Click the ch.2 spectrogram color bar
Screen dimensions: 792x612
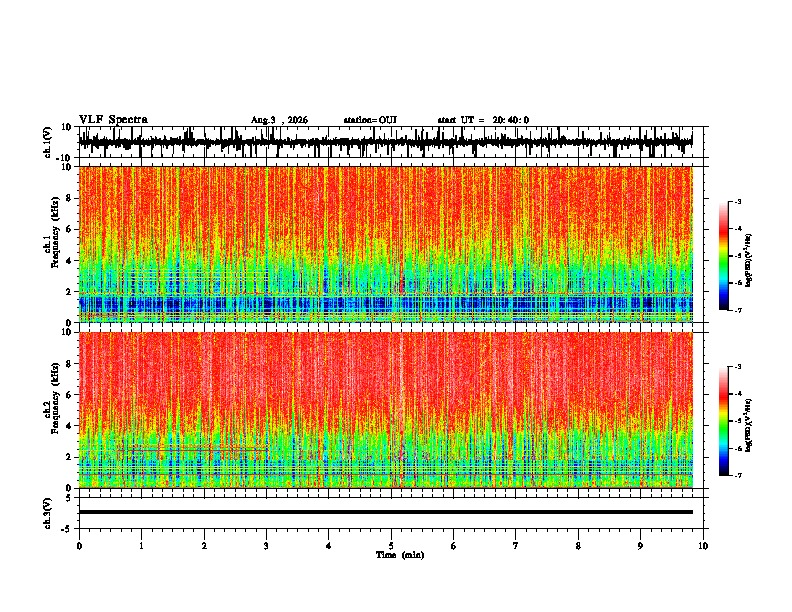coord(723,421)
